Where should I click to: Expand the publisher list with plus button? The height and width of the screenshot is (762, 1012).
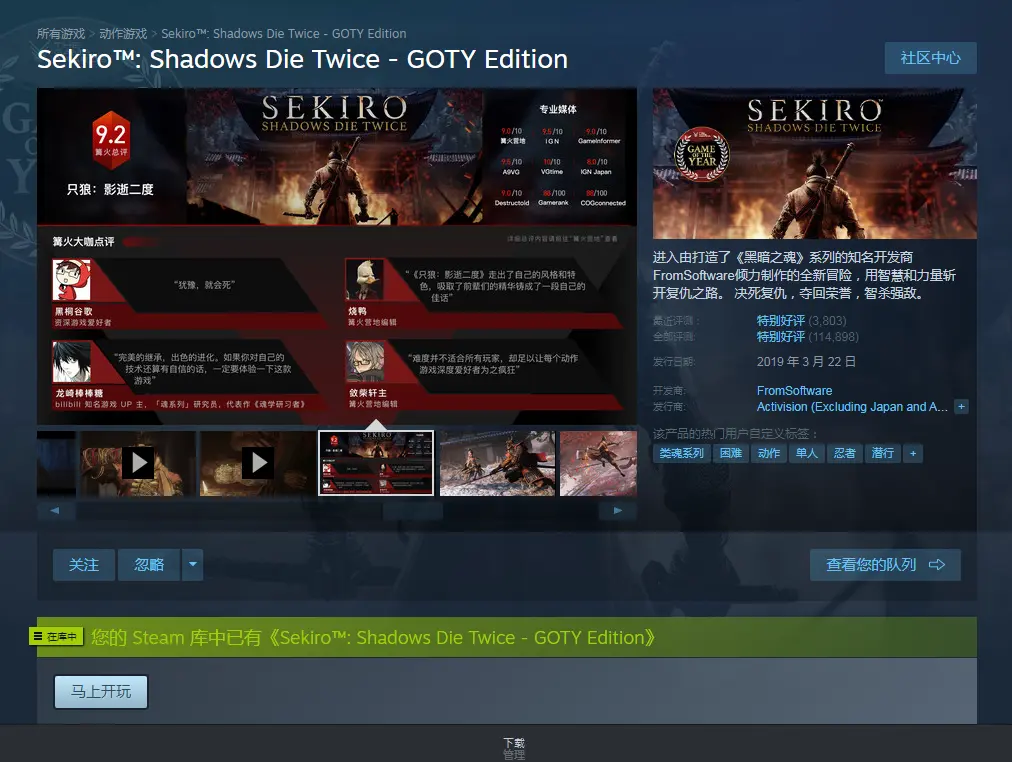961,406
